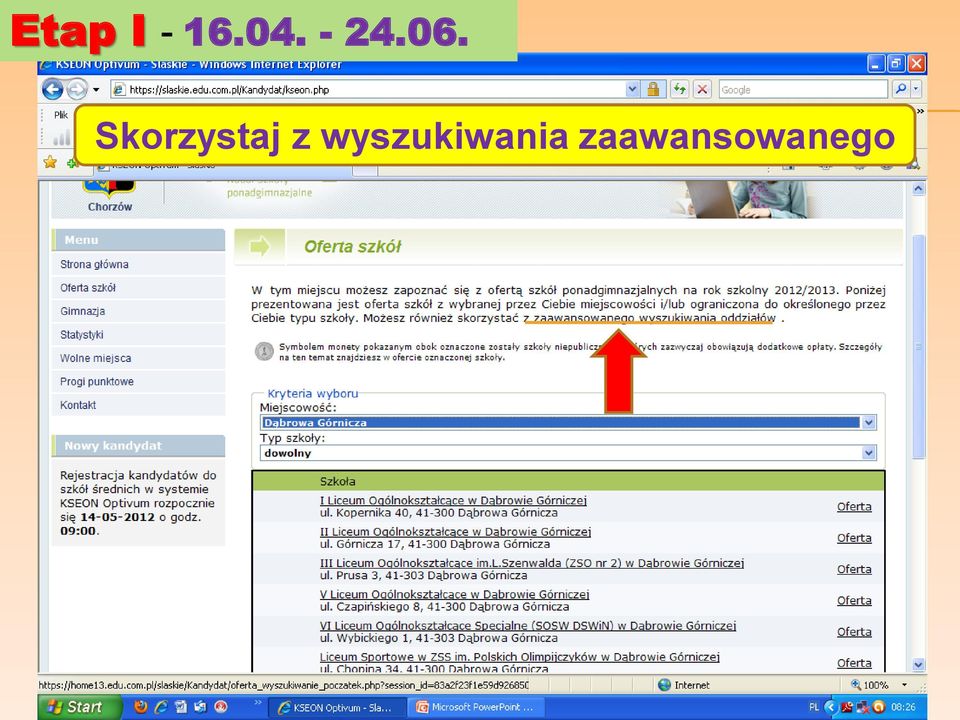Click the Chorzów city crest logo
Screen dimensions: 960x720
(110, 189)
